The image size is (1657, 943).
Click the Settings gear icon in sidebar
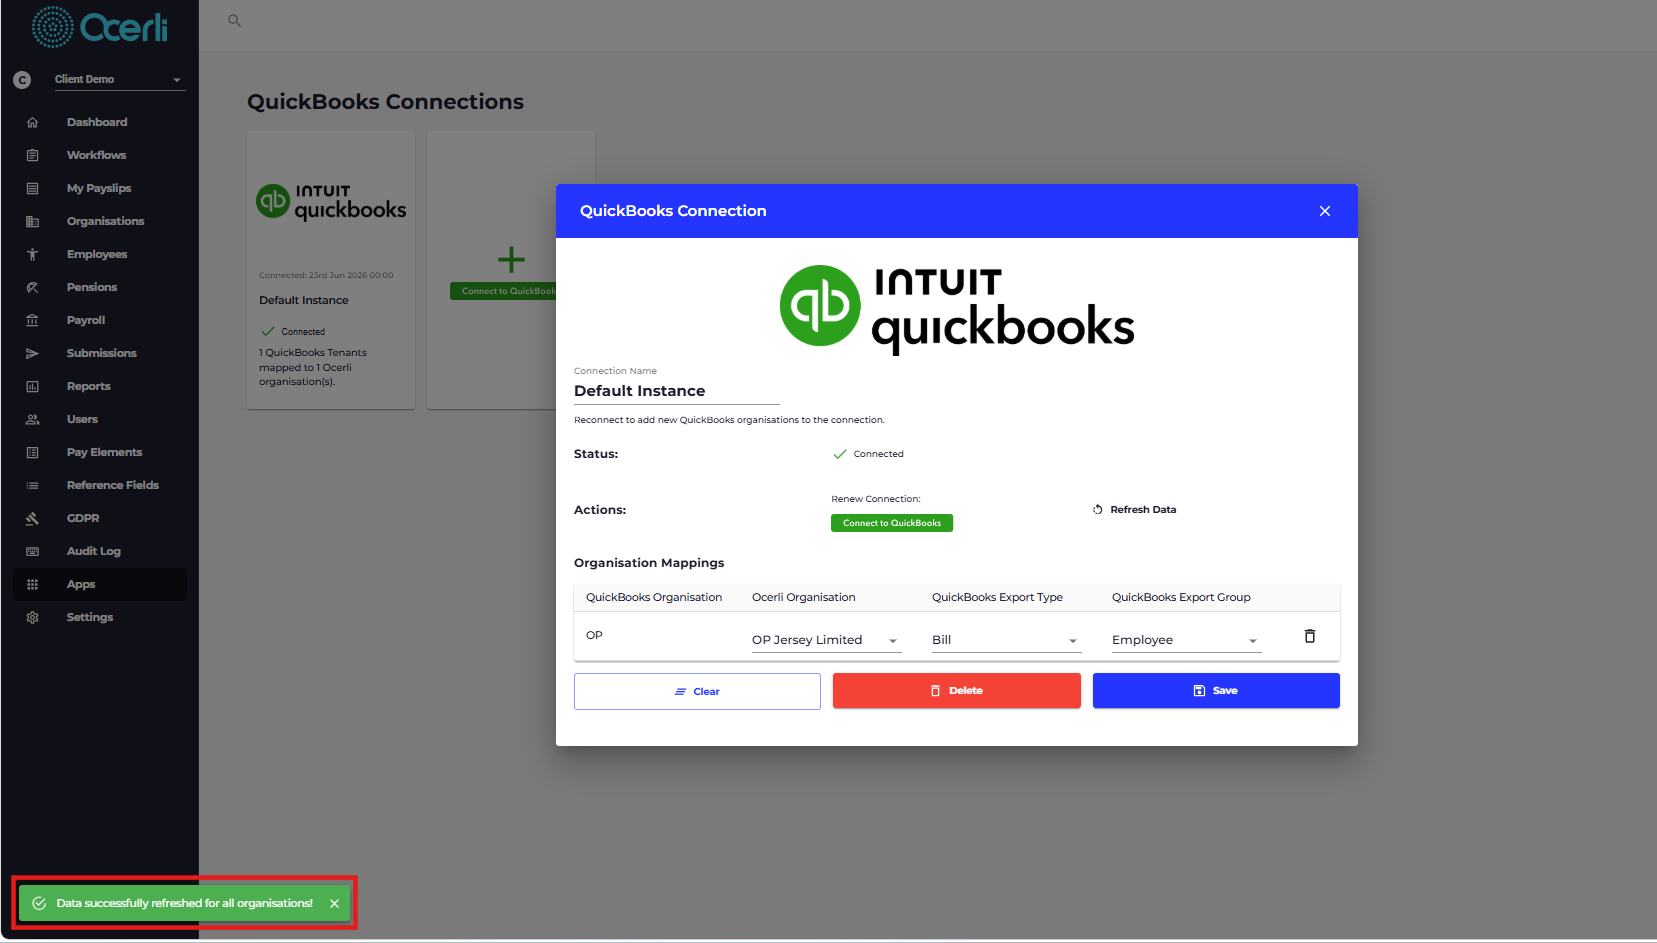pos(32,617)
